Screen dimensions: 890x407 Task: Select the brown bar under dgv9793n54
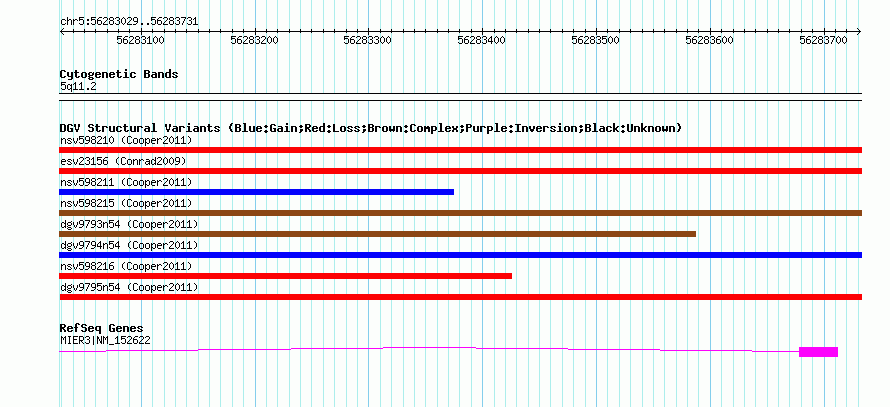(x=377, y=234)
